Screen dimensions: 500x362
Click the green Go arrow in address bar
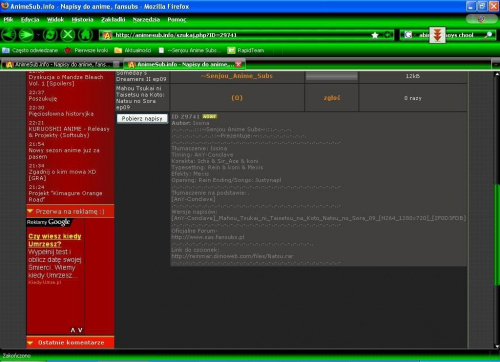click(x=388, y=35)
